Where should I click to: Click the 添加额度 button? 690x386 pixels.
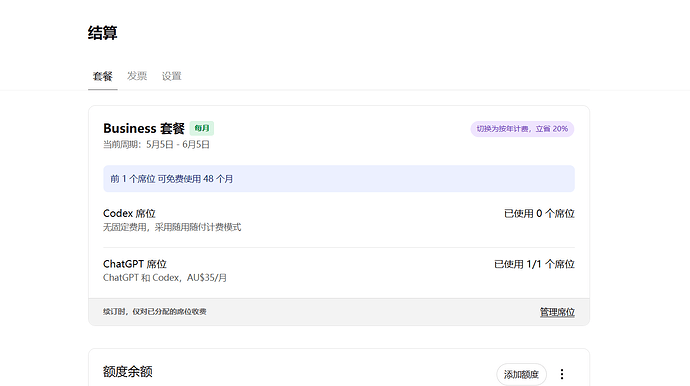coord(521,375)
